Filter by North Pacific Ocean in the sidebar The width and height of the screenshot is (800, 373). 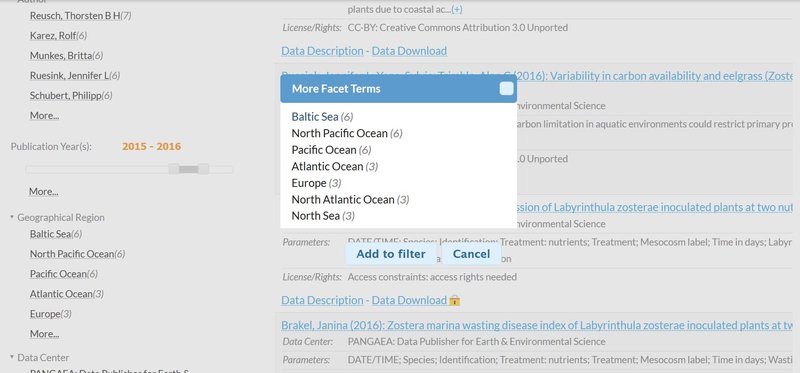(x=72, y=254)
